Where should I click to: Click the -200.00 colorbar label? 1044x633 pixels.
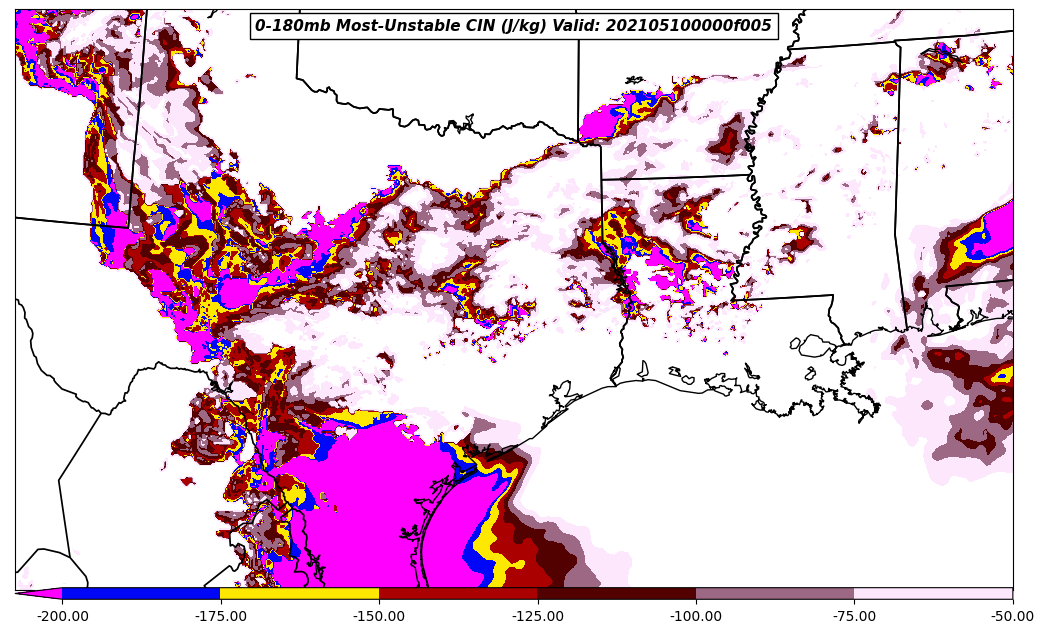click(63, 616)
